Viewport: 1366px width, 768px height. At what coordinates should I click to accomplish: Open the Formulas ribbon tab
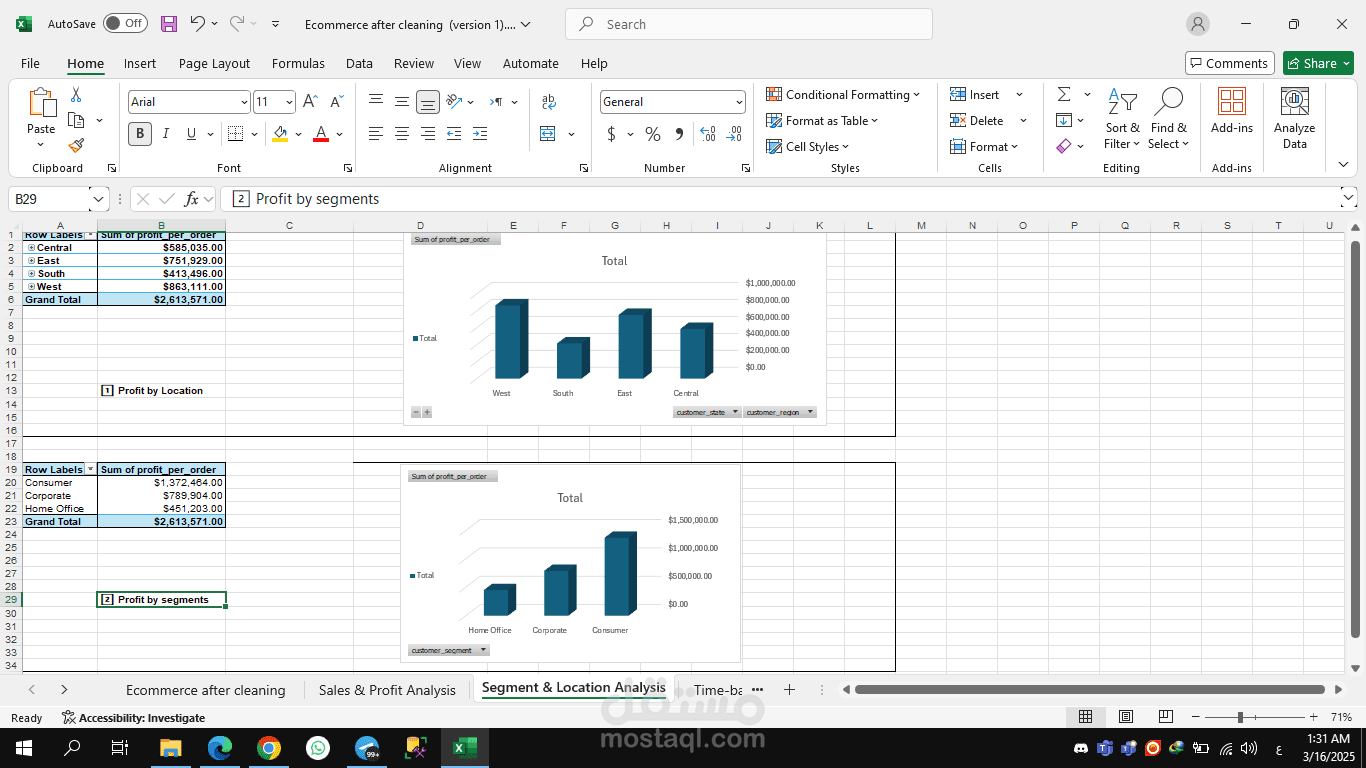(298, 63)
